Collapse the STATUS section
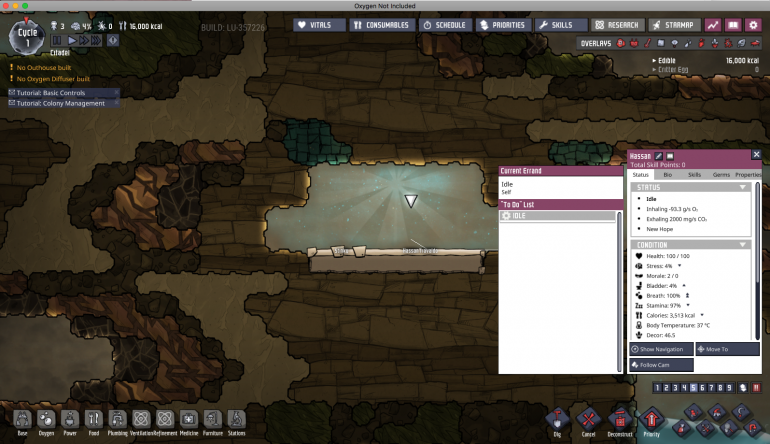 point(742,187)
